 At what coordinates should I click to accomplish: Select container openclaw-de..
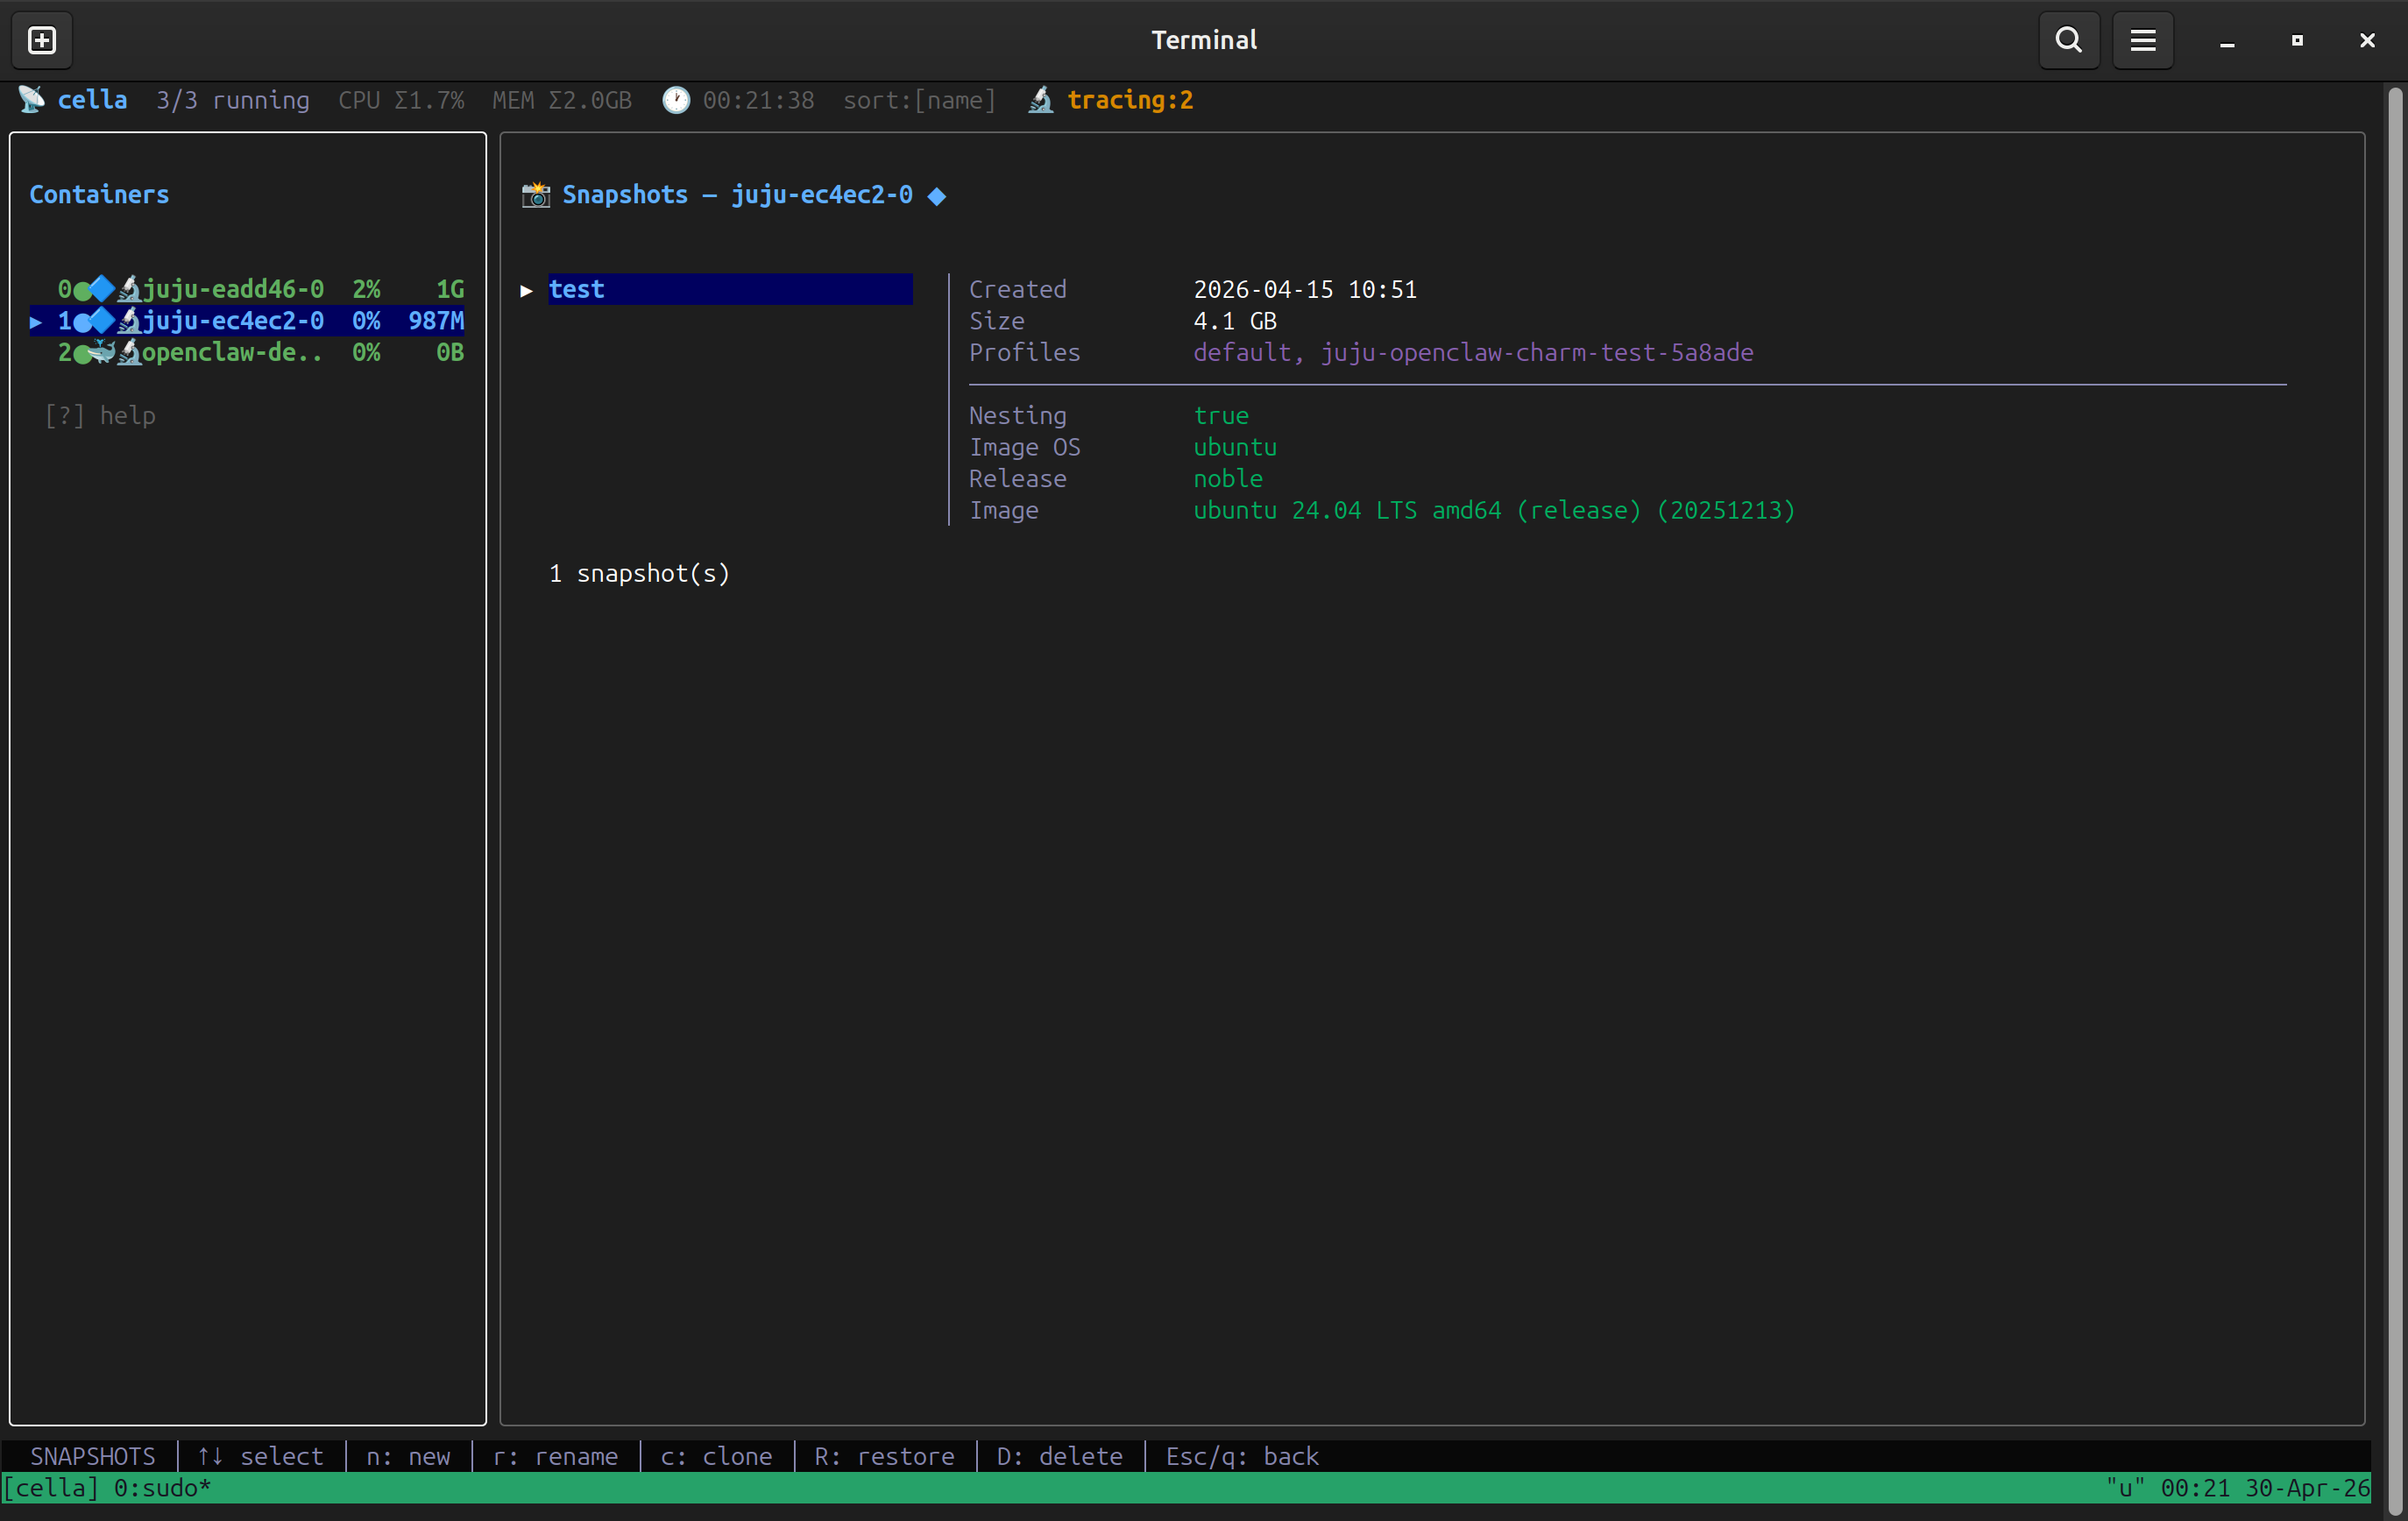[x=247, y=352]
